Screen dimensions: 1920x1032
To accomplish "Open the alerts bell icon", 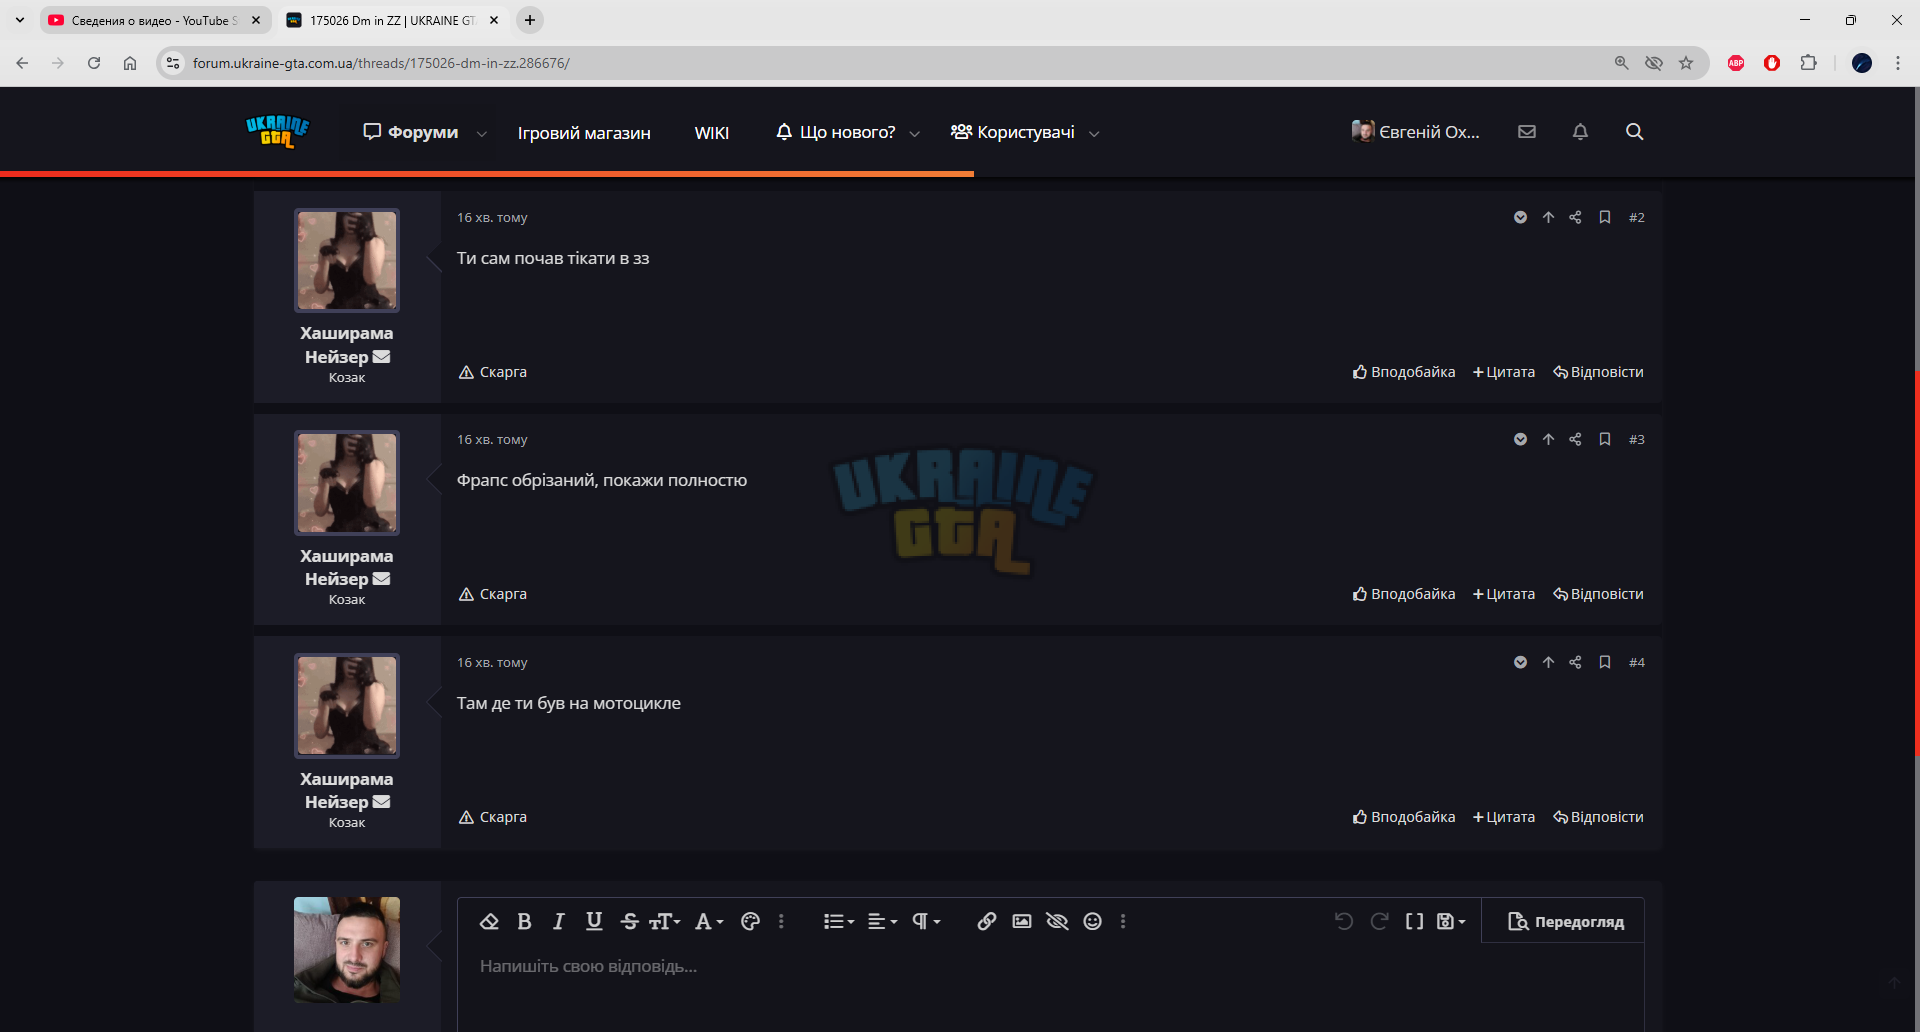I will pos(1580,131).
